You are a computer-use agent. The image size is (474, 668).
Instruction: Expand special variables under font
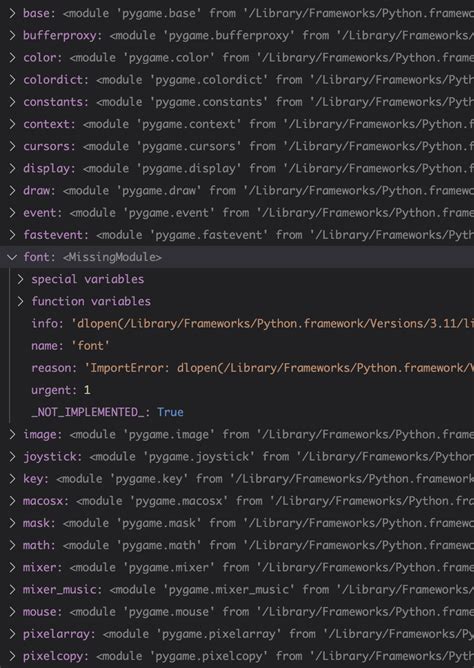tap(20, 279)
